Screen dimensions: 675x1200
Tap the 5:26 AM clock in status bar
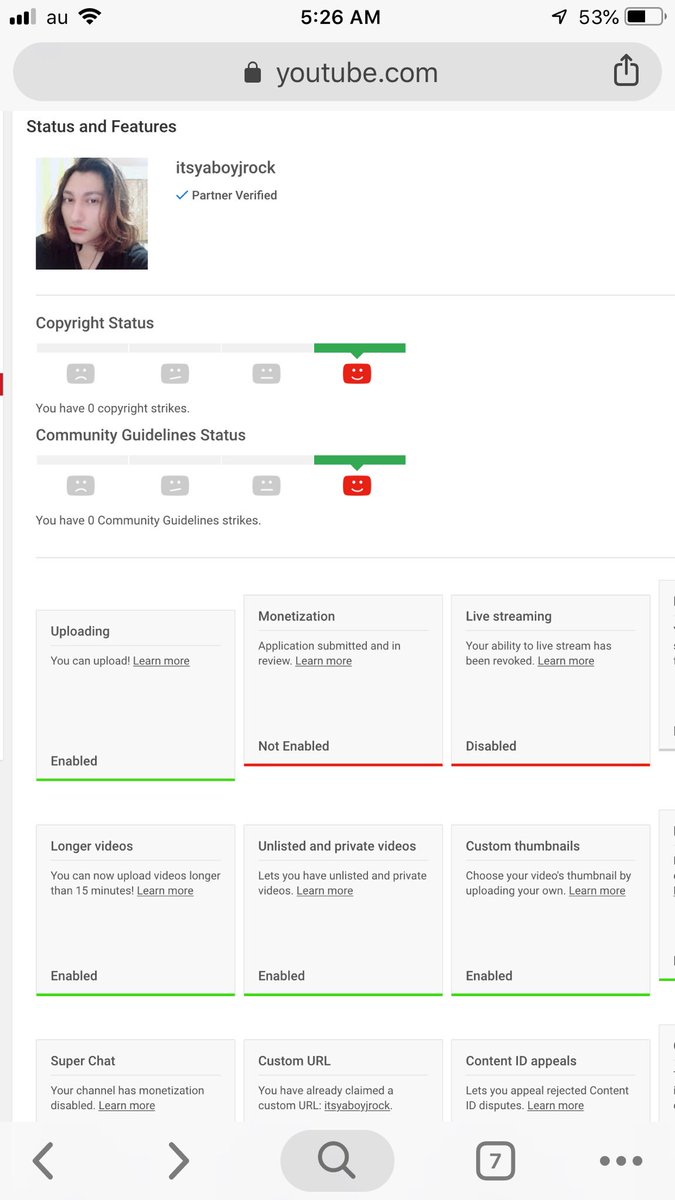point(340,17)
